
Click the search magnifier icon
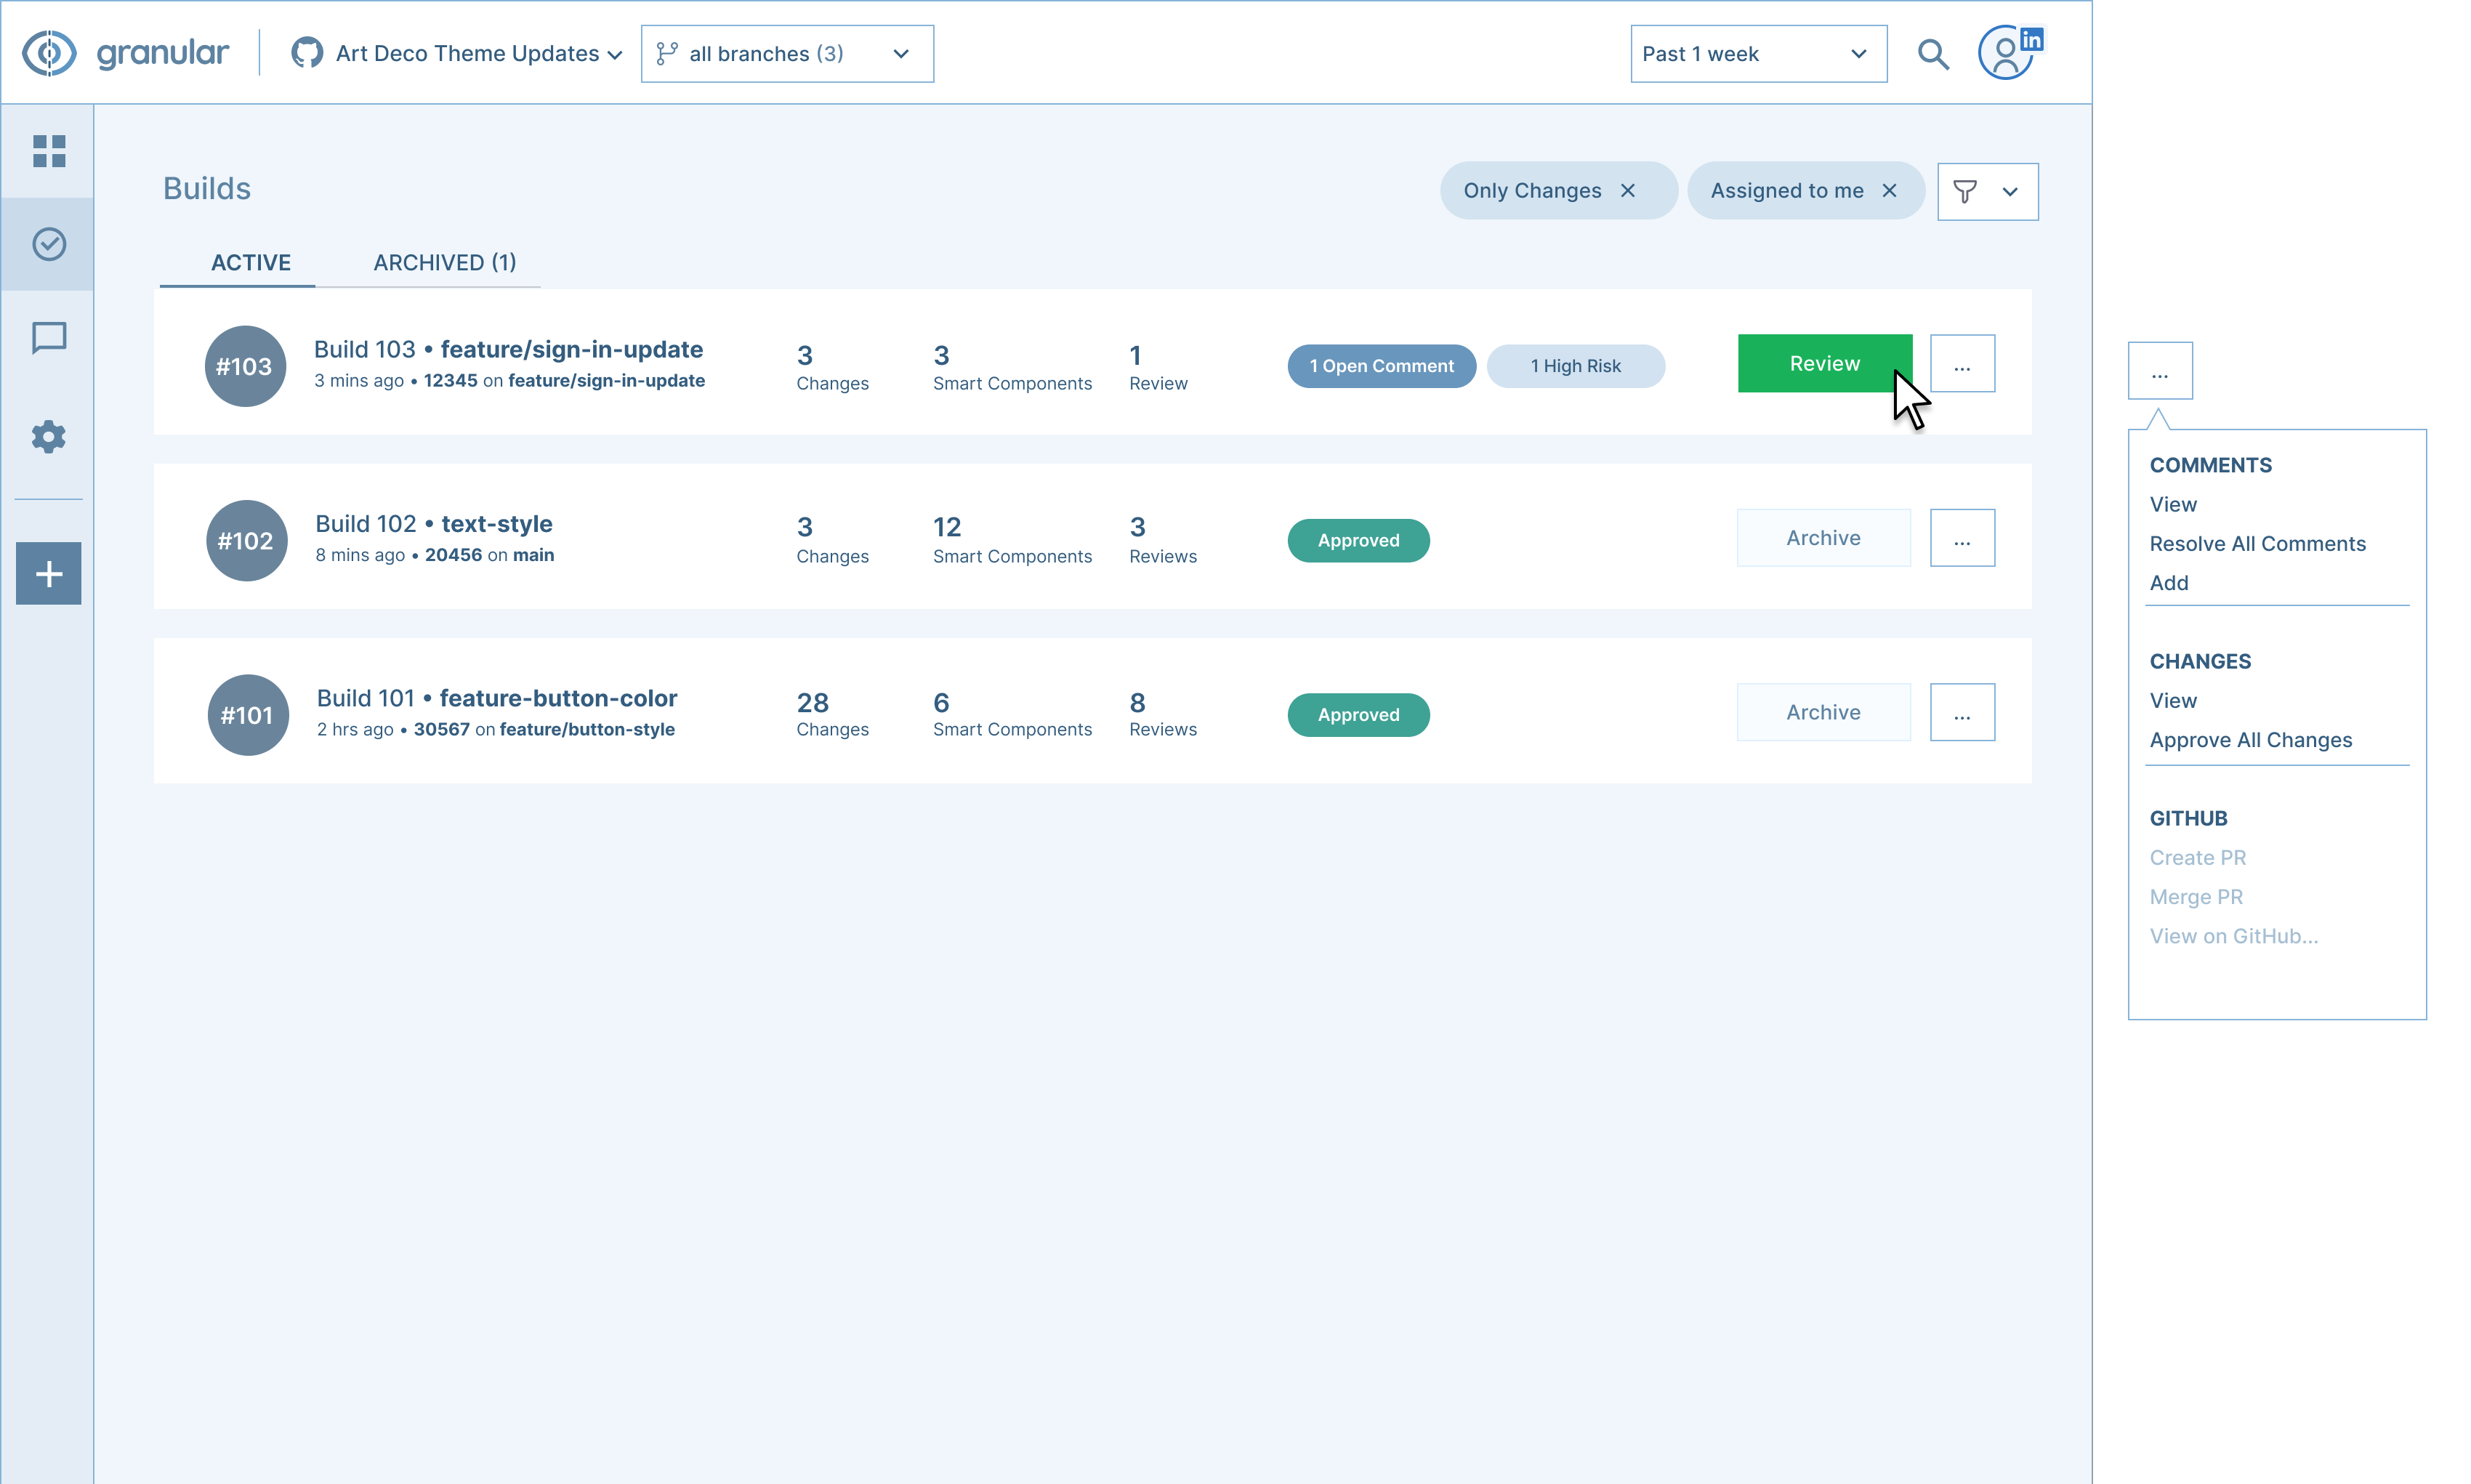[1933, 54]
